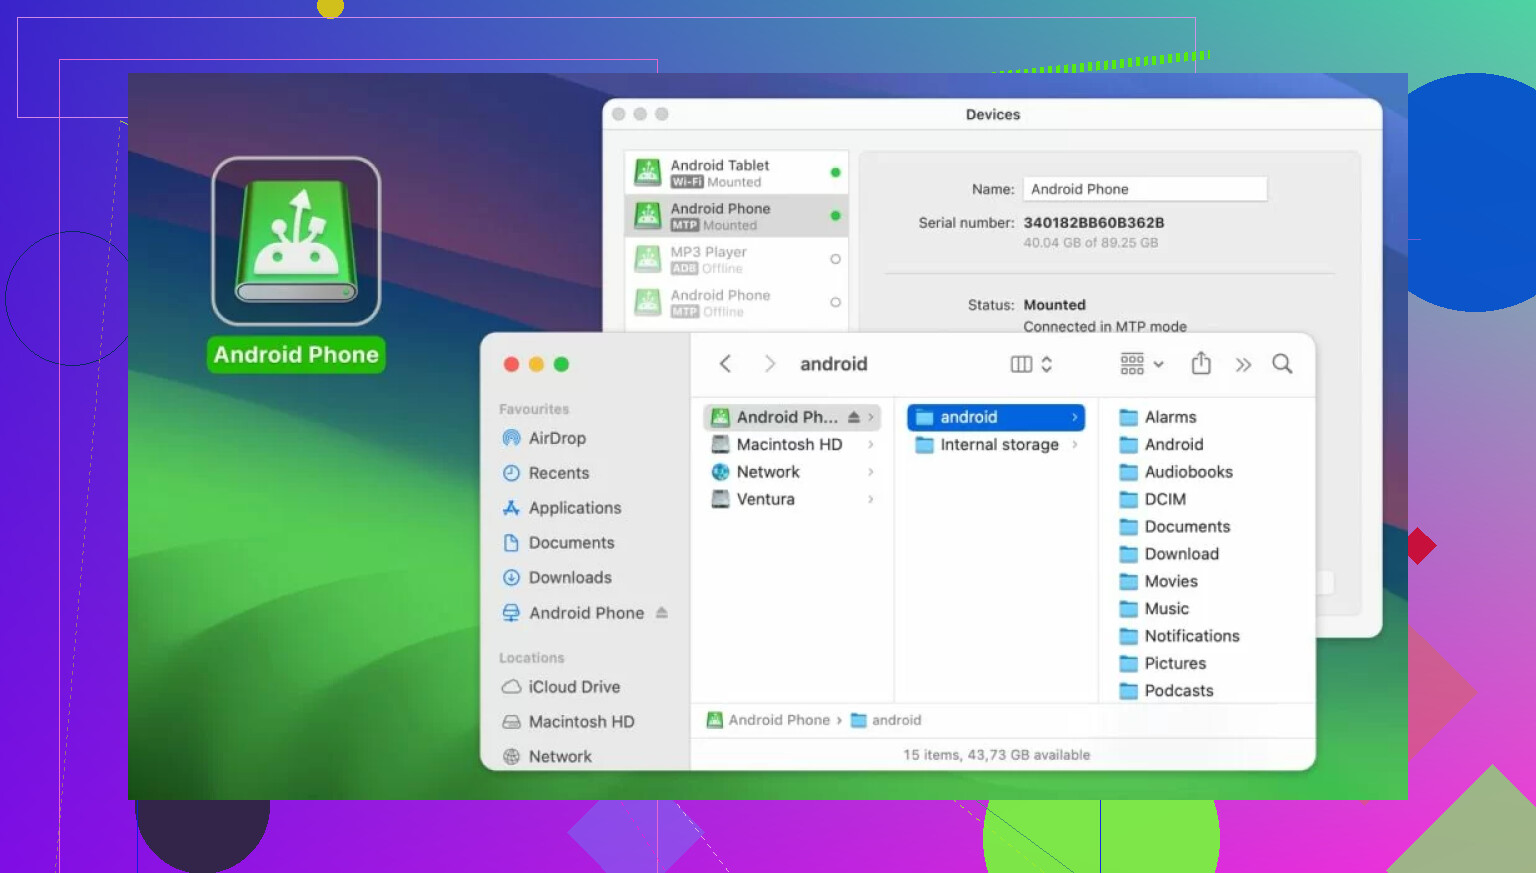Viewport: 1536px width, 873px height.
Task: Select Android Tablet in the Devices list
Action: pos(736,173)
